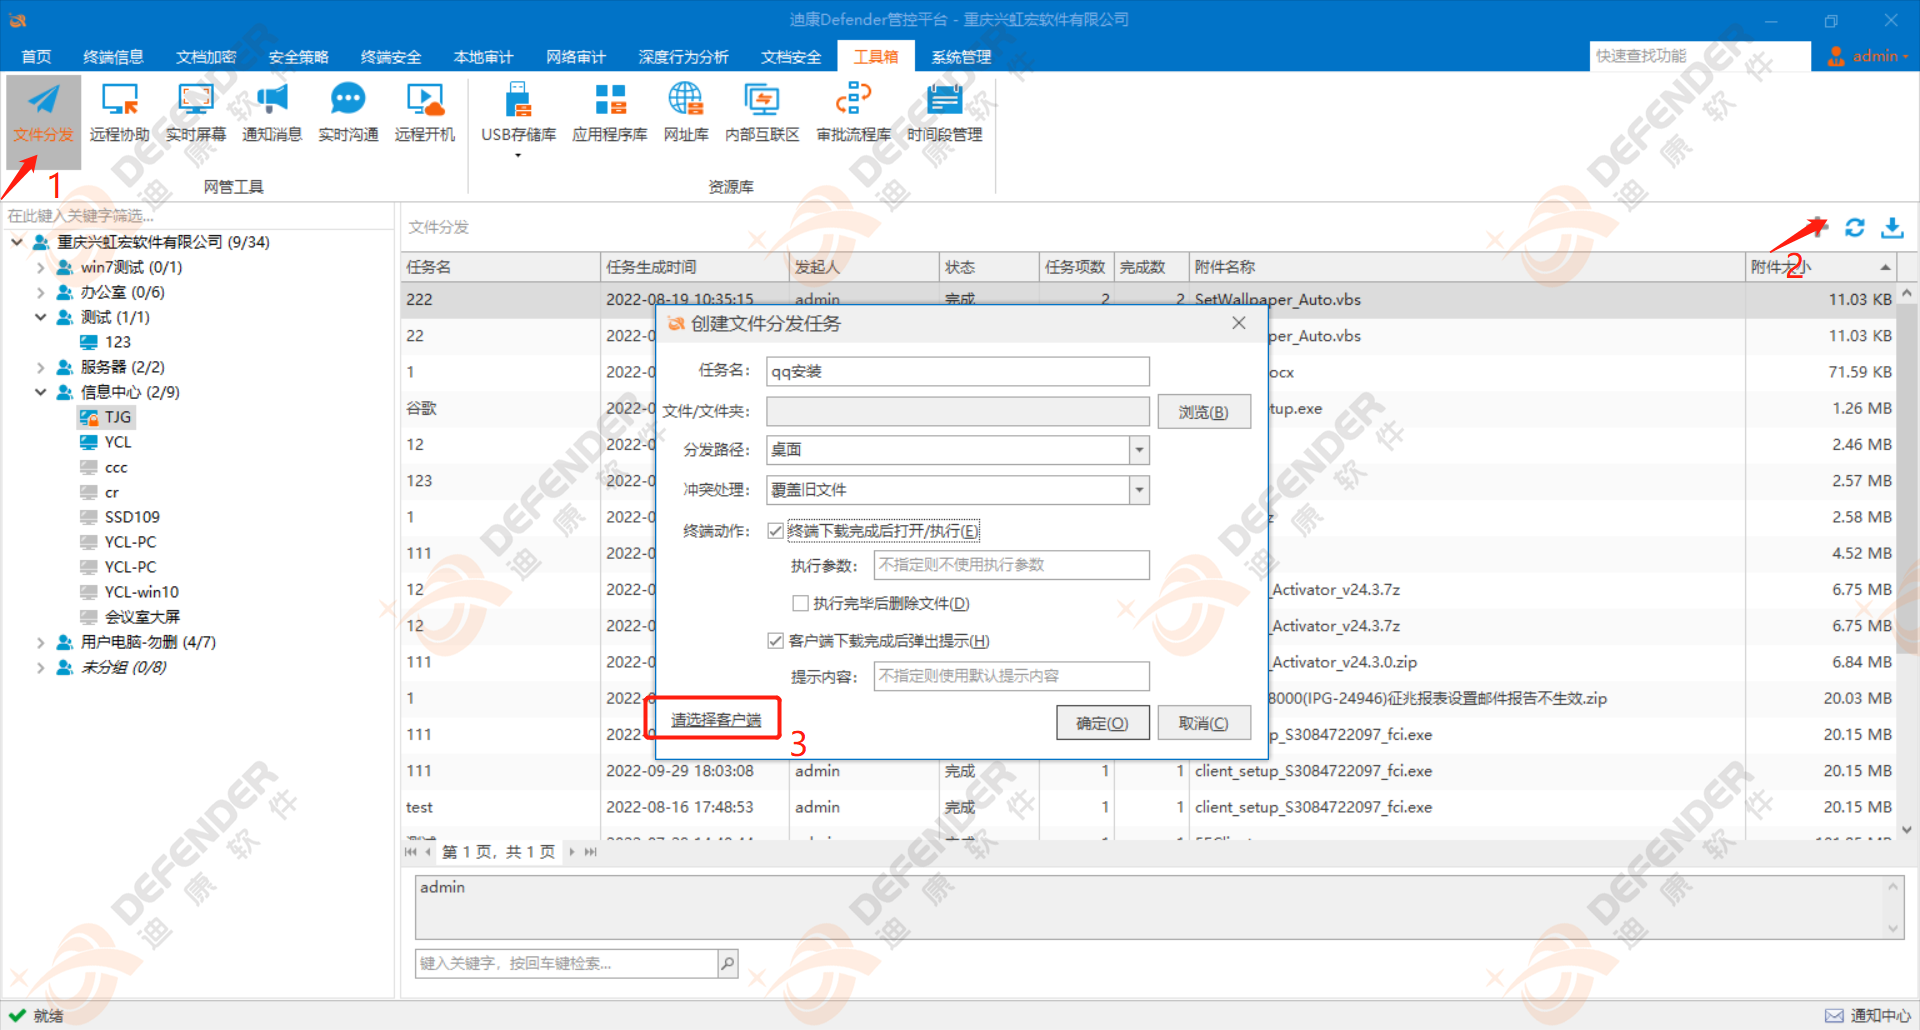This screenshot has width=1920, height=1030.
Task: Open the 远程协助 remote assistance tool
Action: [x=119, y=111]
